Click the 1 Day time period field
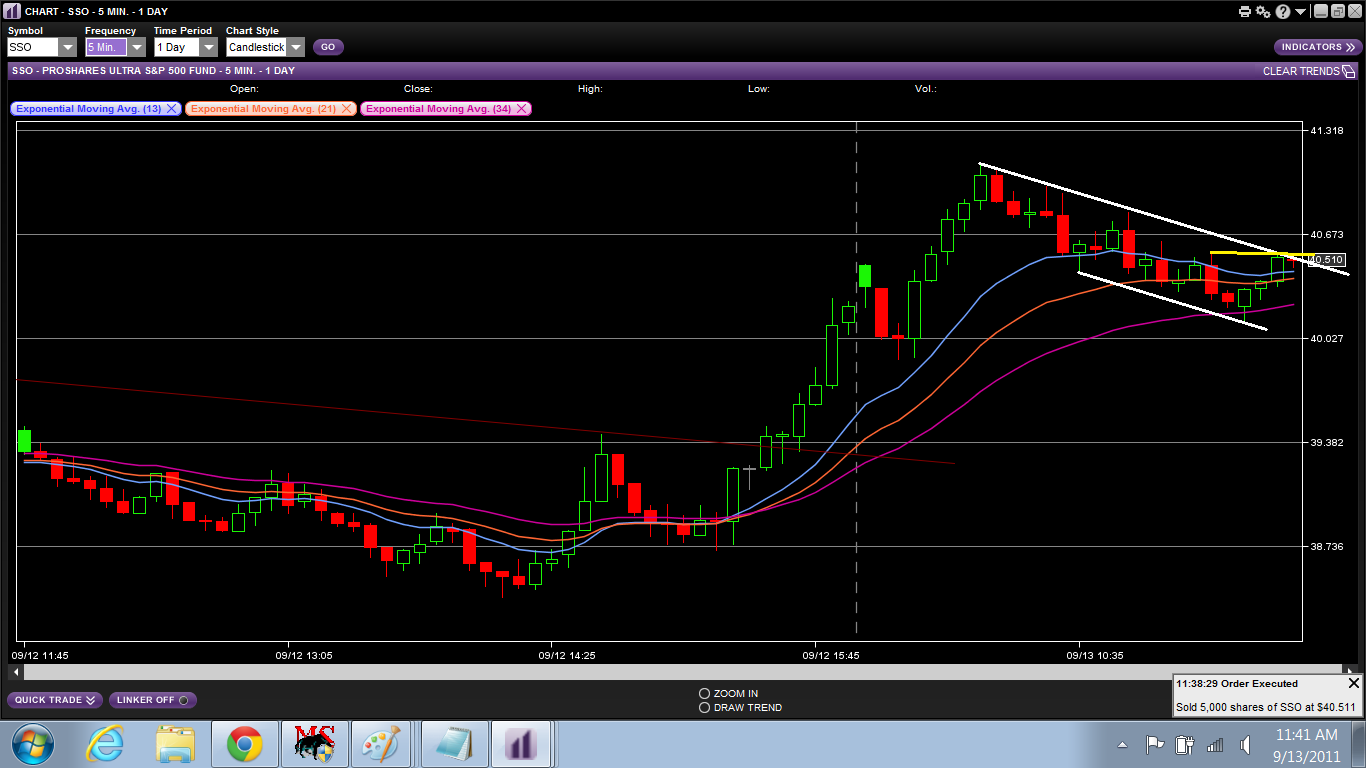This screenshot has width=1366, height=768. pos(176,47)
